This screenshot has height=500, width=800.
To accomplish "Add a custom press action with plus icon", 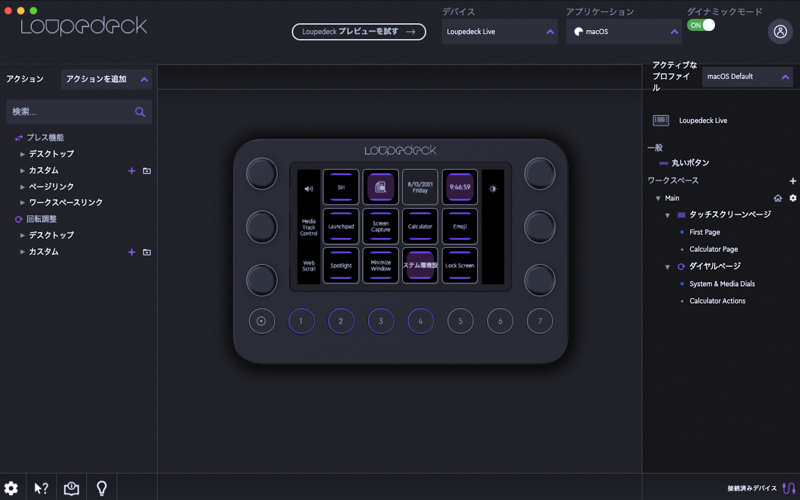I will [132, 171].
